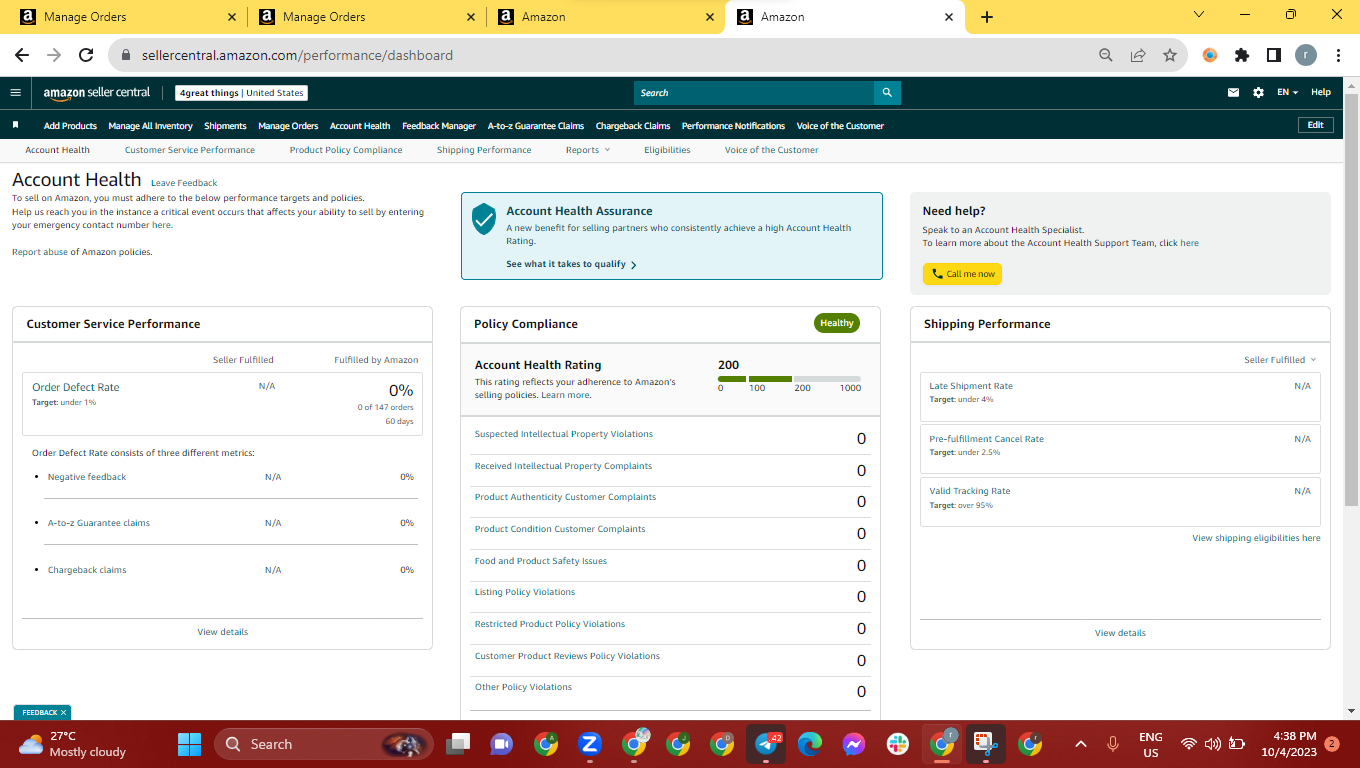Click the Account Health Rating progress bar
The height and width of the screenshot is (768, 1360).
[x=789, y=379]
